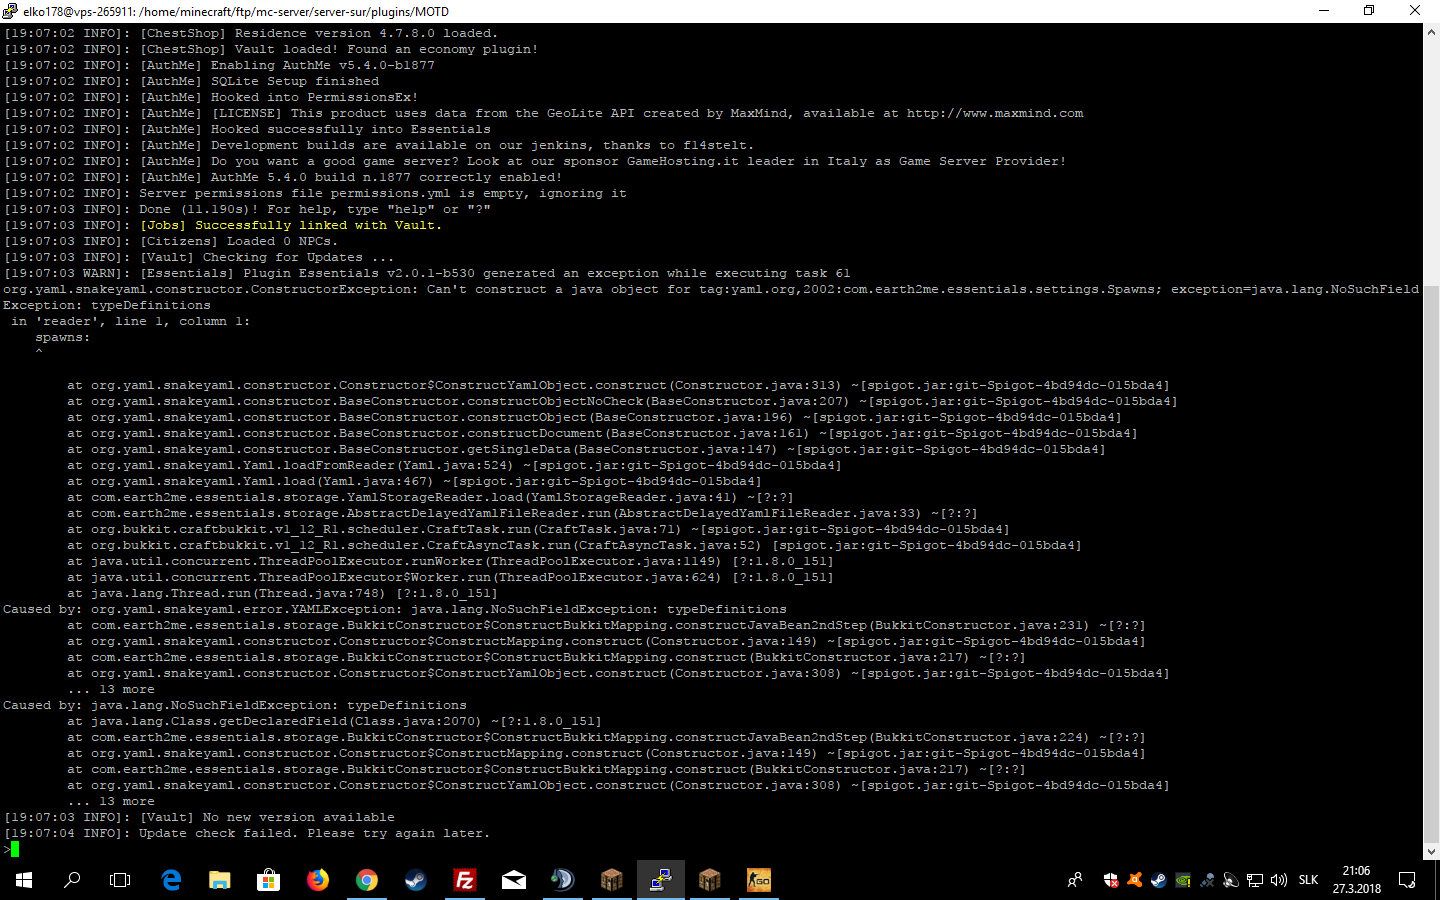Image resolution: width=1440 pixels, height=900 pixels.
Task: Click "[Jobs] Successfully linked with Vault." line
Action: tap(291, 225)
